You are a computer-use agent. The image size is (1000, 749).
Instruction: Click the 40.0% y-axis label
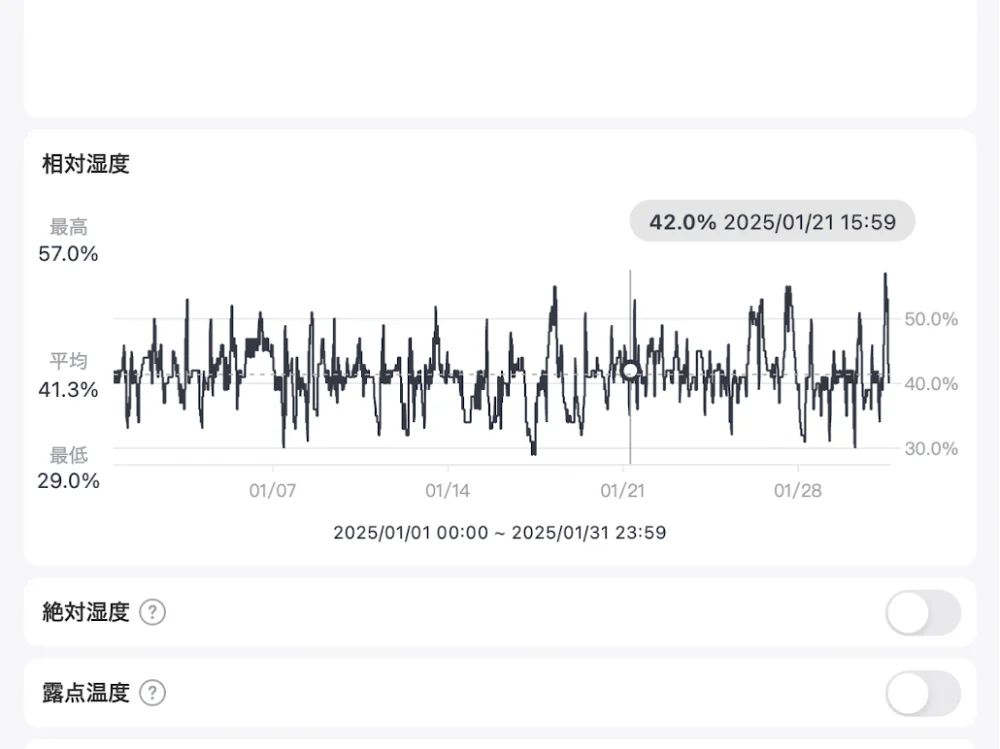point(931,384)
